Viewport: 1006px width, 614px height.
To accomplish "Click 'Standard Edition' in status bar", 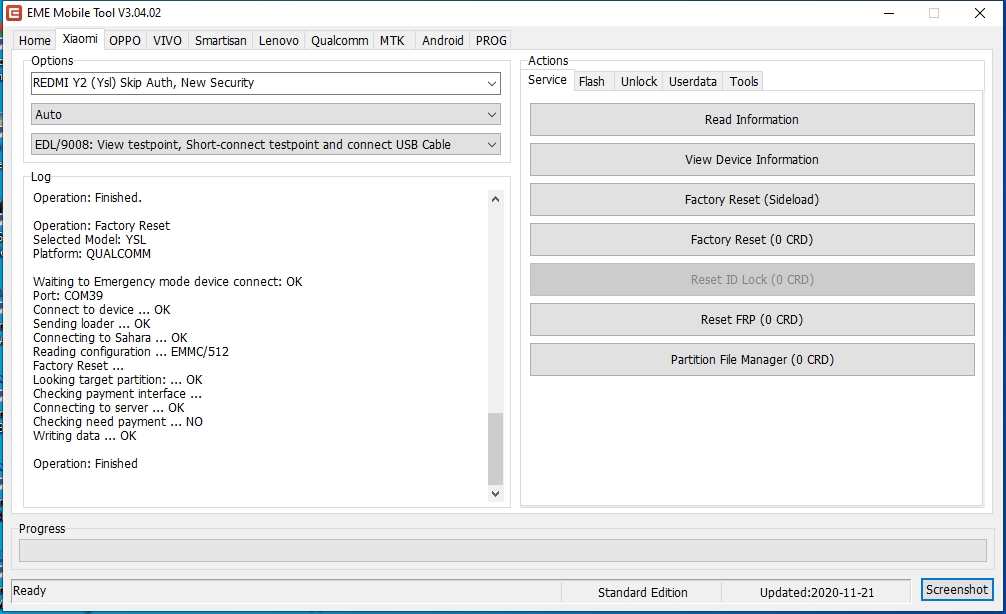I will tap(642, 593).
